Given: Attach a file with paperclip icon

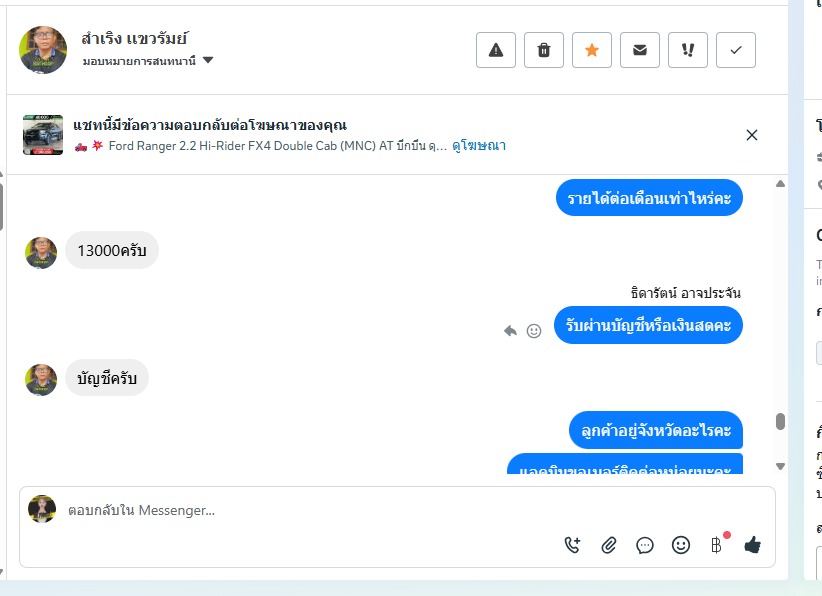Looking at the screenshot, I should click(609, 545).
